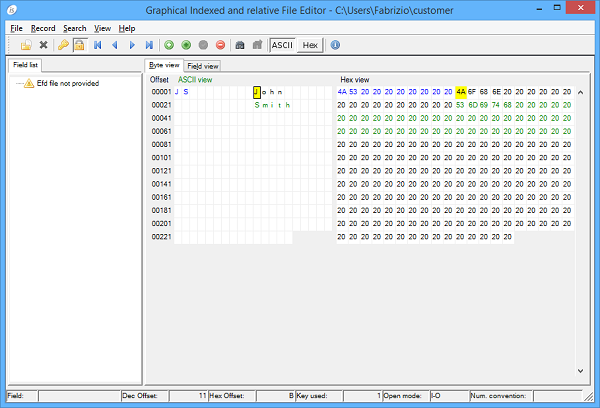600x408 pixels.
Task: Jump to first record arrow icon
Action: pyautogui.click(x=98, y=45)
